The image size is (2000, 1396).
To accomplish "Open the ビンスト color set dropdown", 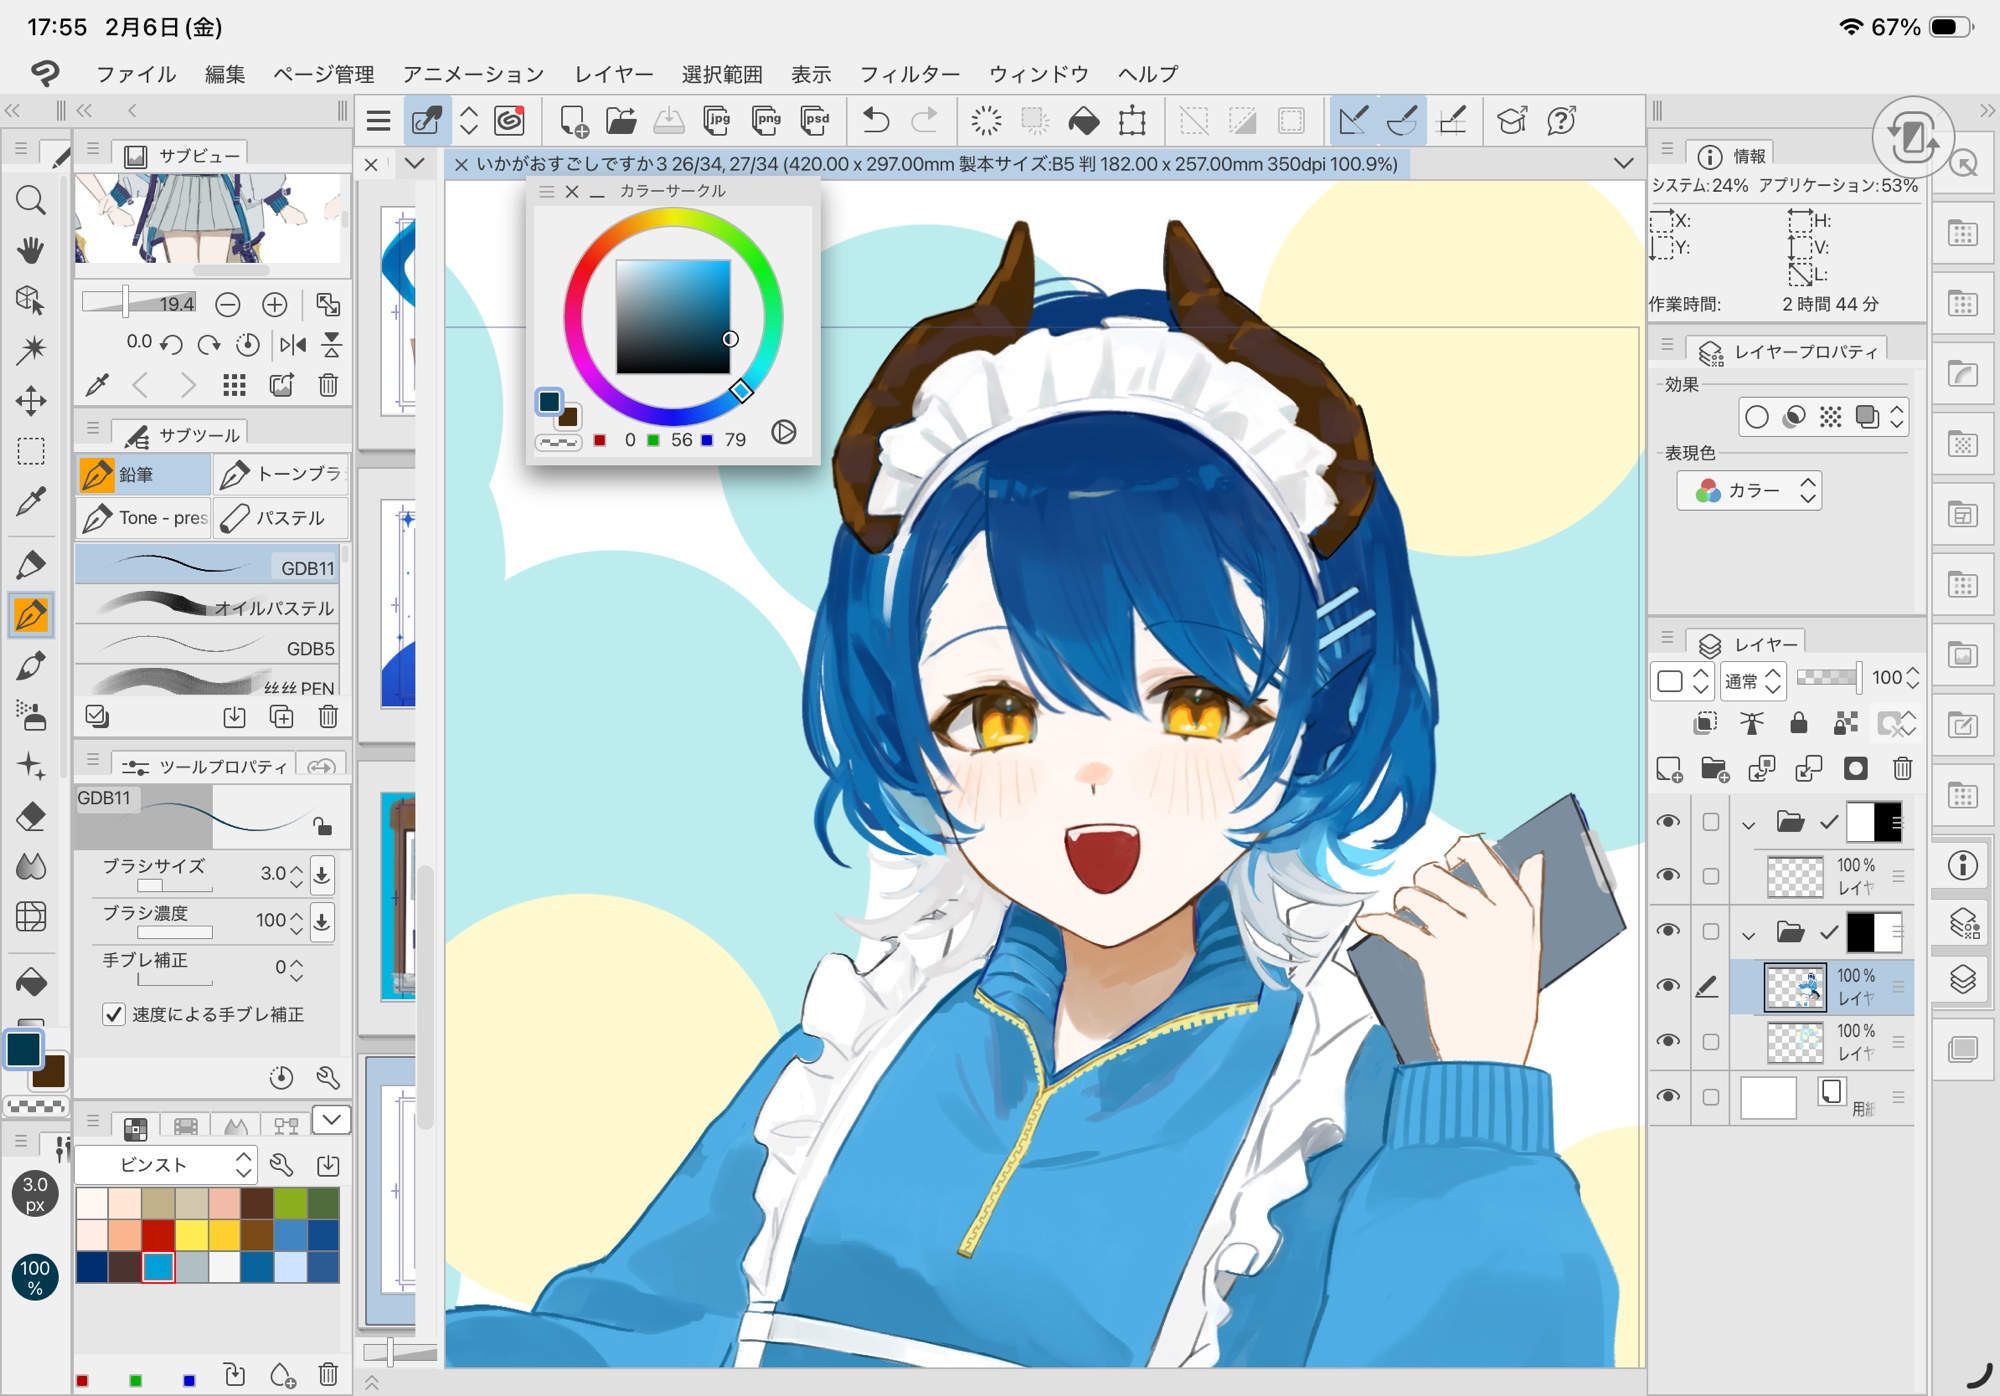I will tap(167, 1164).
